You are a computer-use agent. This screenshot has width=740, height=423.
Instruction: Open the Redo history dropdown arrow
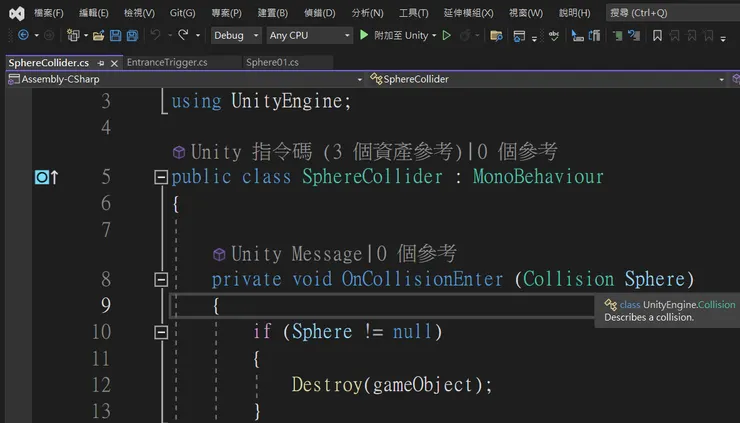197,35
